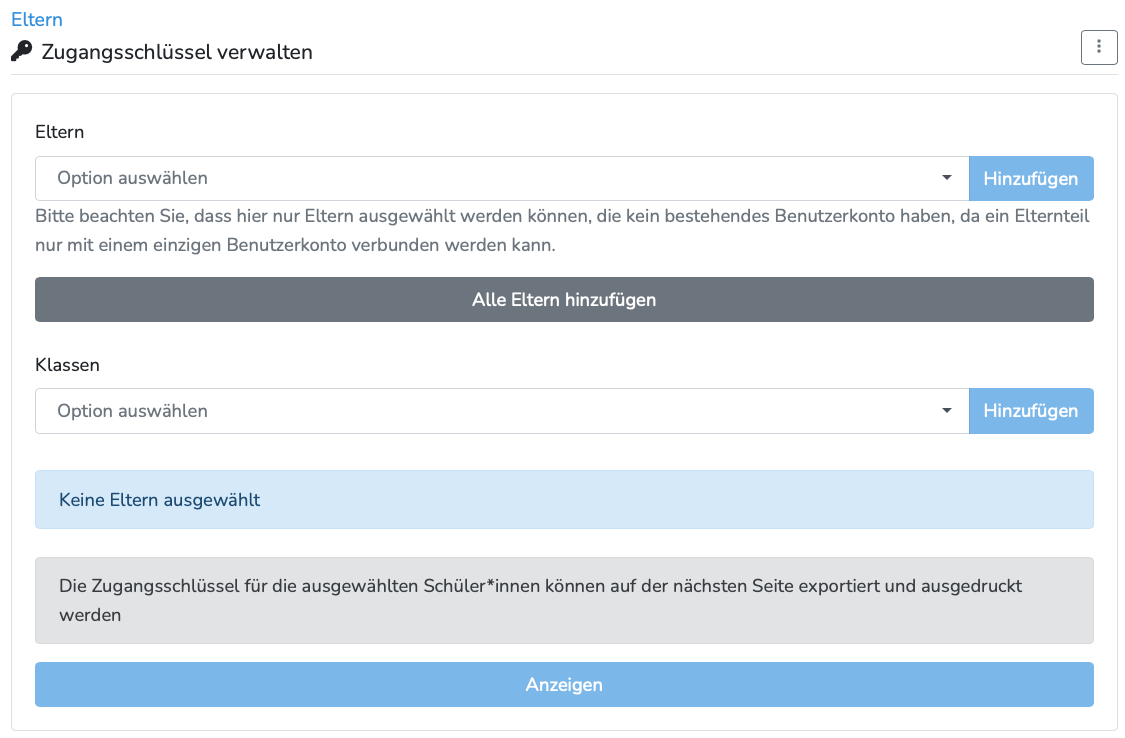Click the blue Anzeigen button
Screen dimensions: 1125x738
pyautogui.click(x=564, y=685)
